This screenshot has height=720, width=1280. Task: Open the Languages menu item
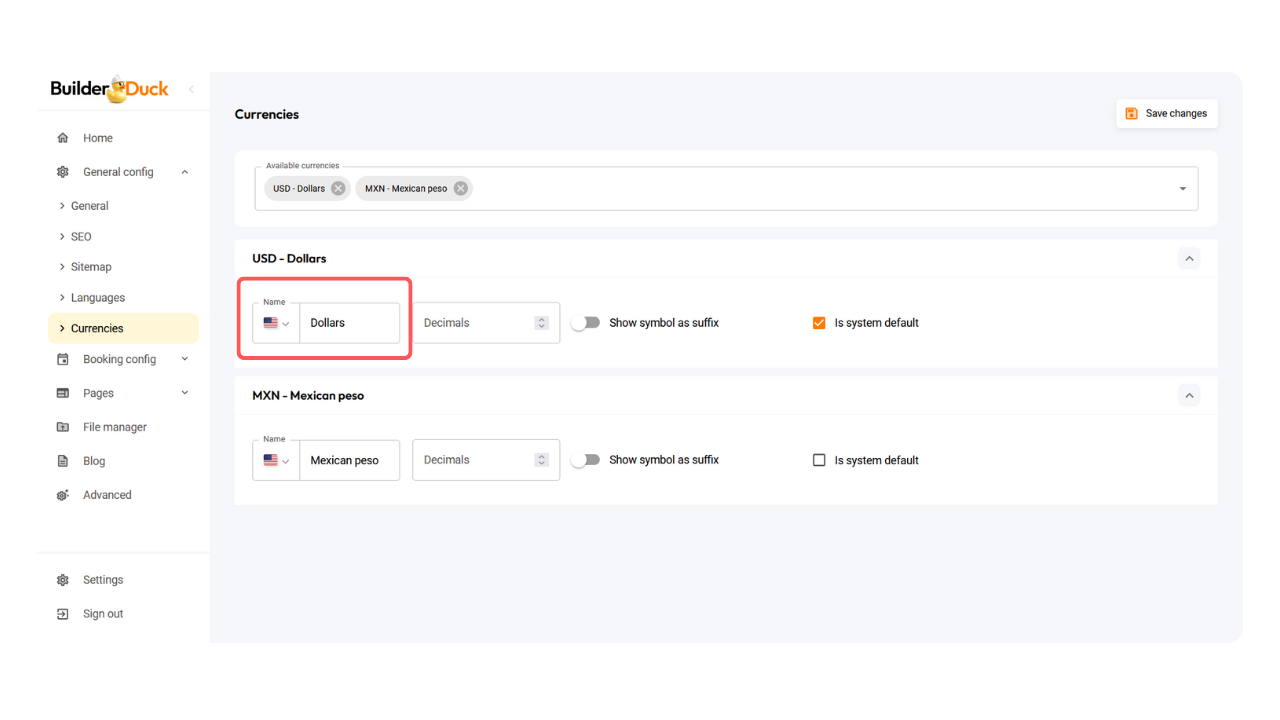97,297
